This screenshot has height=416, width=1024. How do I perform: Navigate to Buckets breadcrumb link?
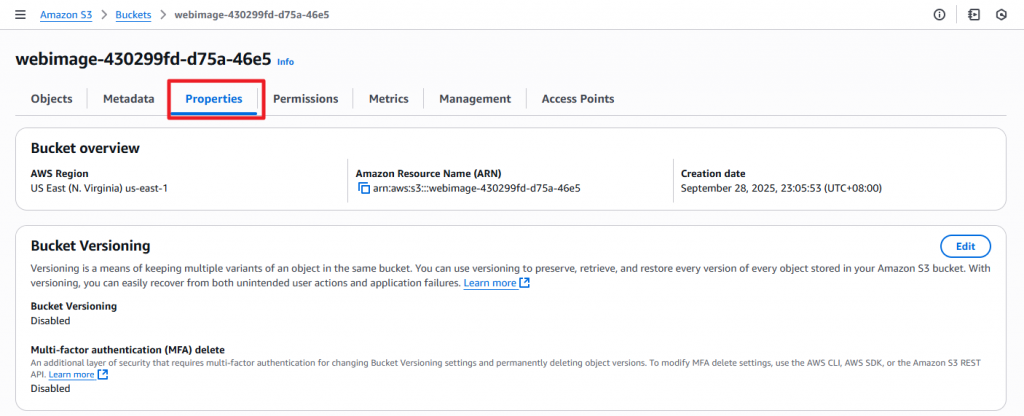coord(135,15)
